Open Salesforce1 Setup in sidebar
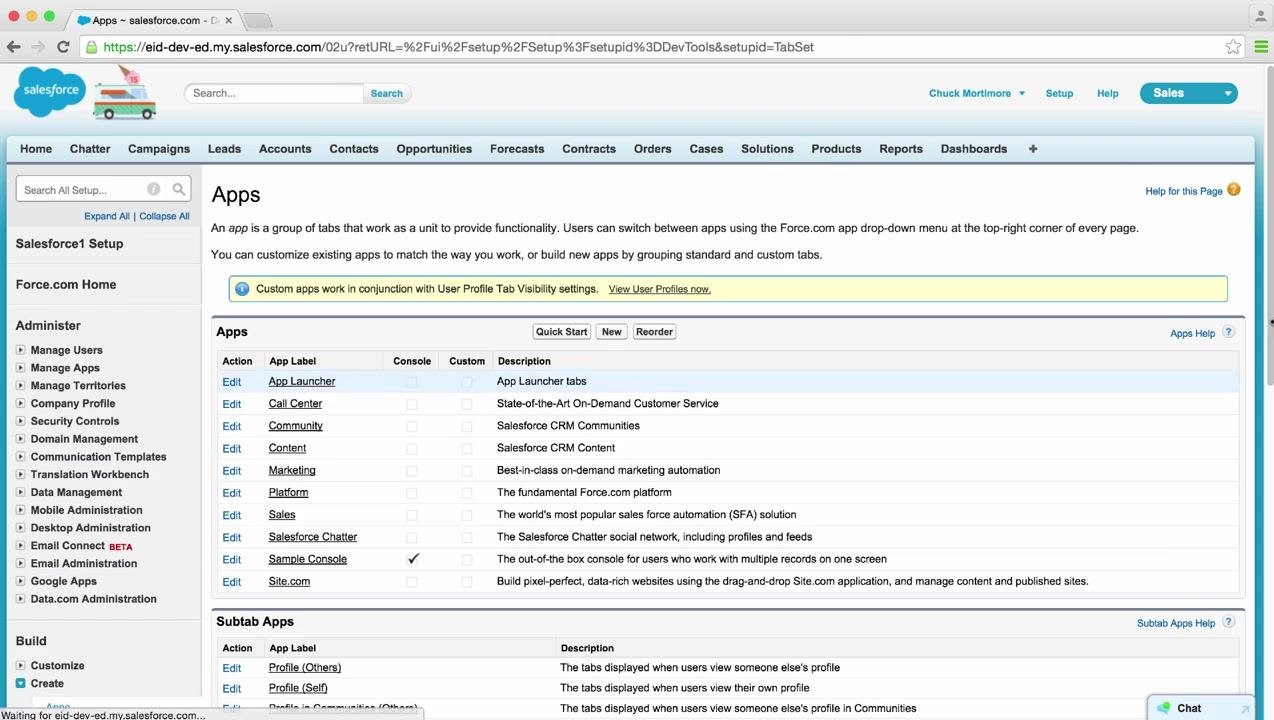 pos(69,244)
